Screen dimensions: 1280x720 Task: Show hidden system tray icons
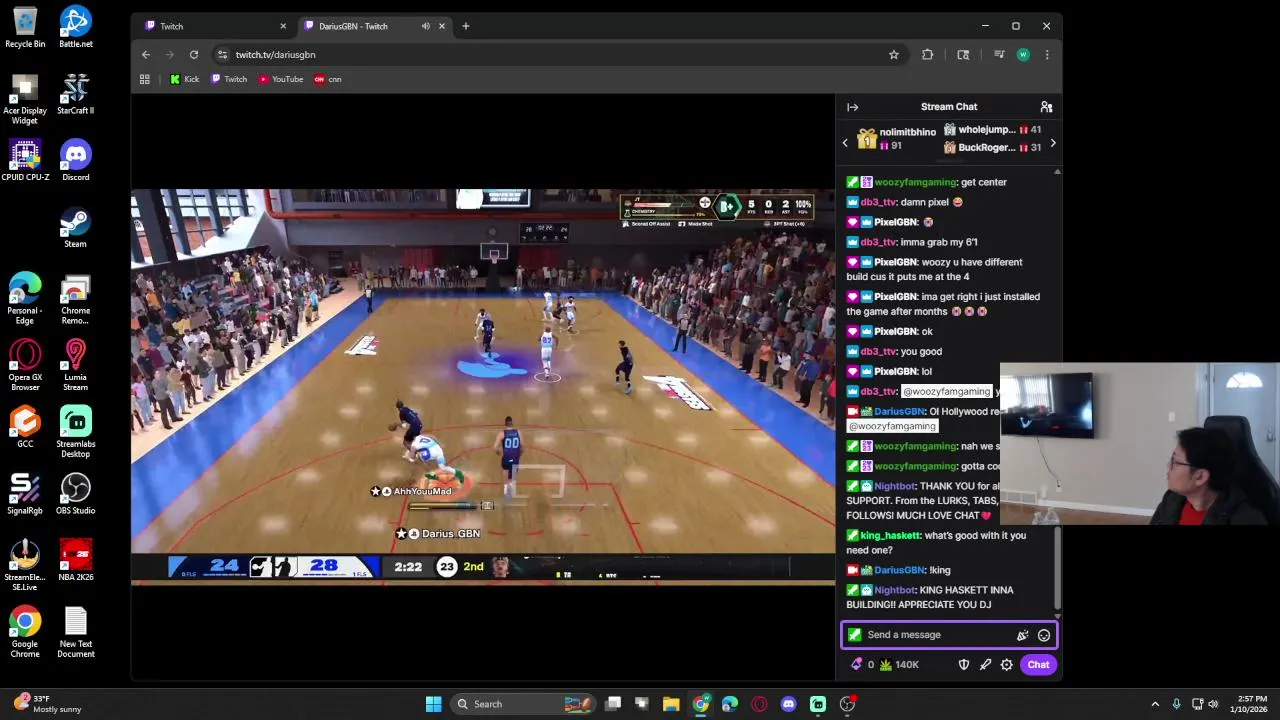pos(1155,704)
